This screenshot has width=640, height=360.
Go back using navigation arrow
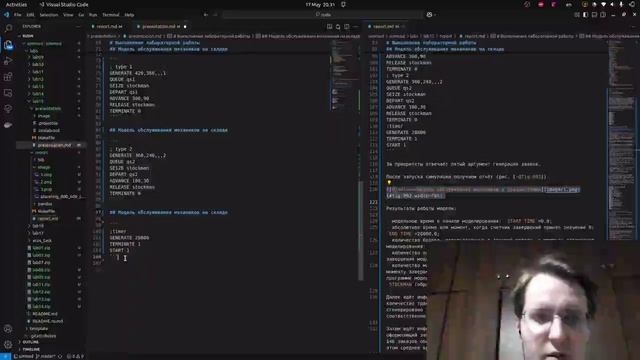(x=206, y=15)
